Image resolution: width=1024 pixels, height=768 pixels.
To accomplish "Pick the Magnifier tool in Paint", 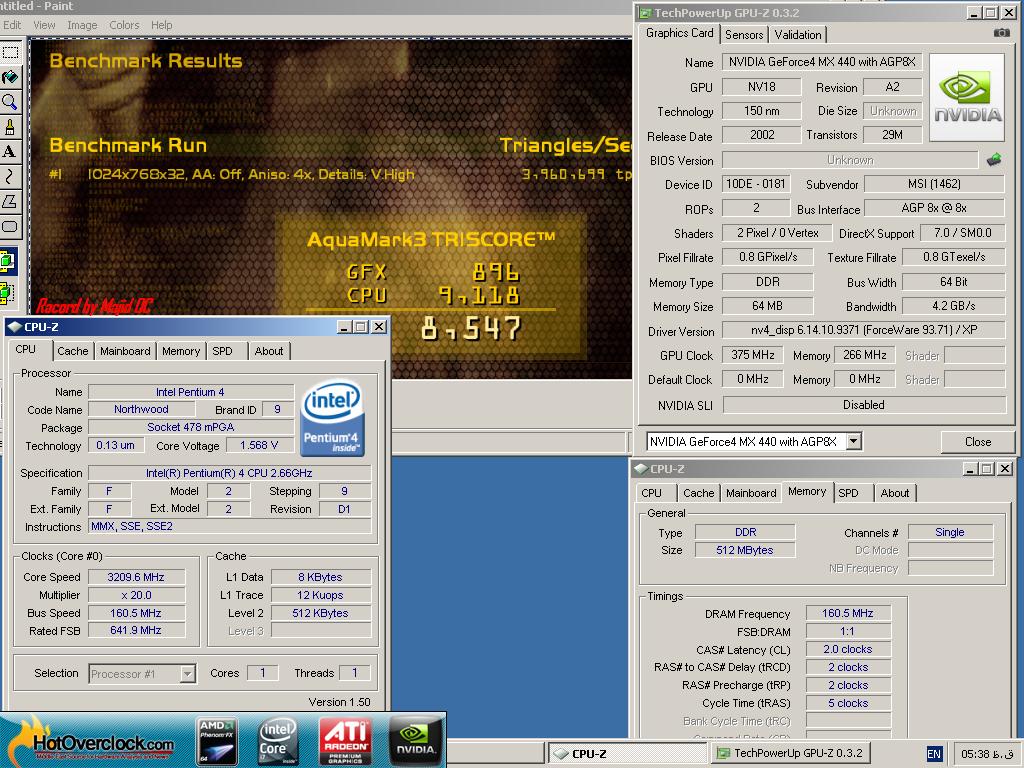I will coord(10,102).
